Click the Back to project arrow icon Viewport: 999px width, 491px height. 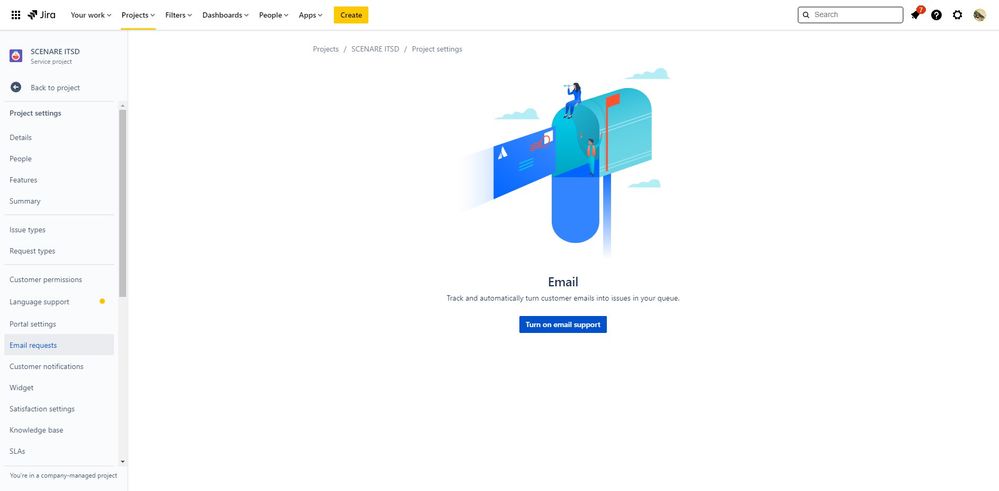(16, 87)
